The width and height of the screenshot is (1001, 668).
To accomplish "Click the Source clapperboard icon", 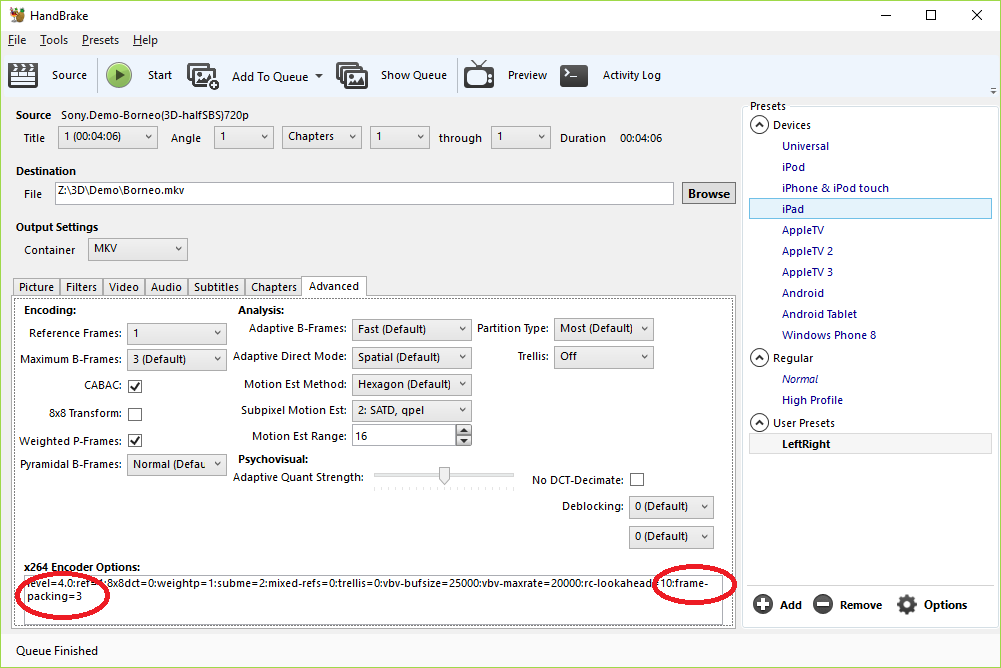I will coord(22,75).
